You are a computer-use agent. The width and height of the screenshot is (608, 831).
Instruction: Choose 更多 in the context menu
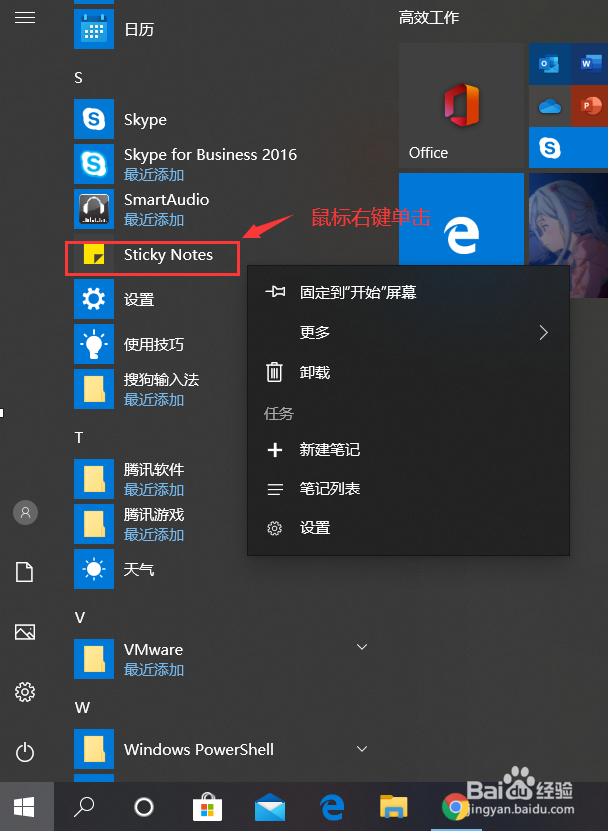pos(408,333)
